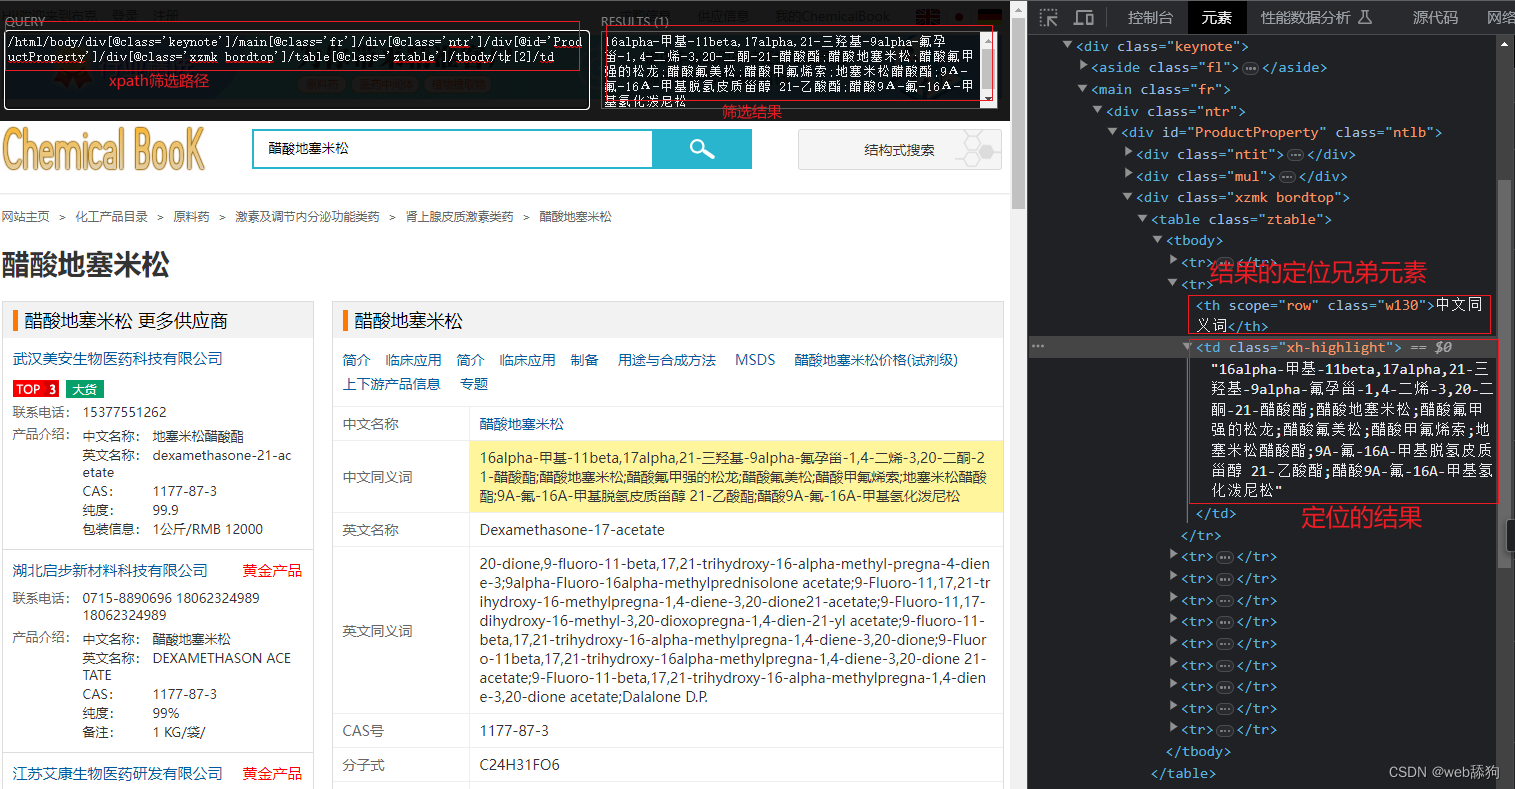Click inside the XPath QUERY text box
This screenshot has width=1515, height=789.
297,68
